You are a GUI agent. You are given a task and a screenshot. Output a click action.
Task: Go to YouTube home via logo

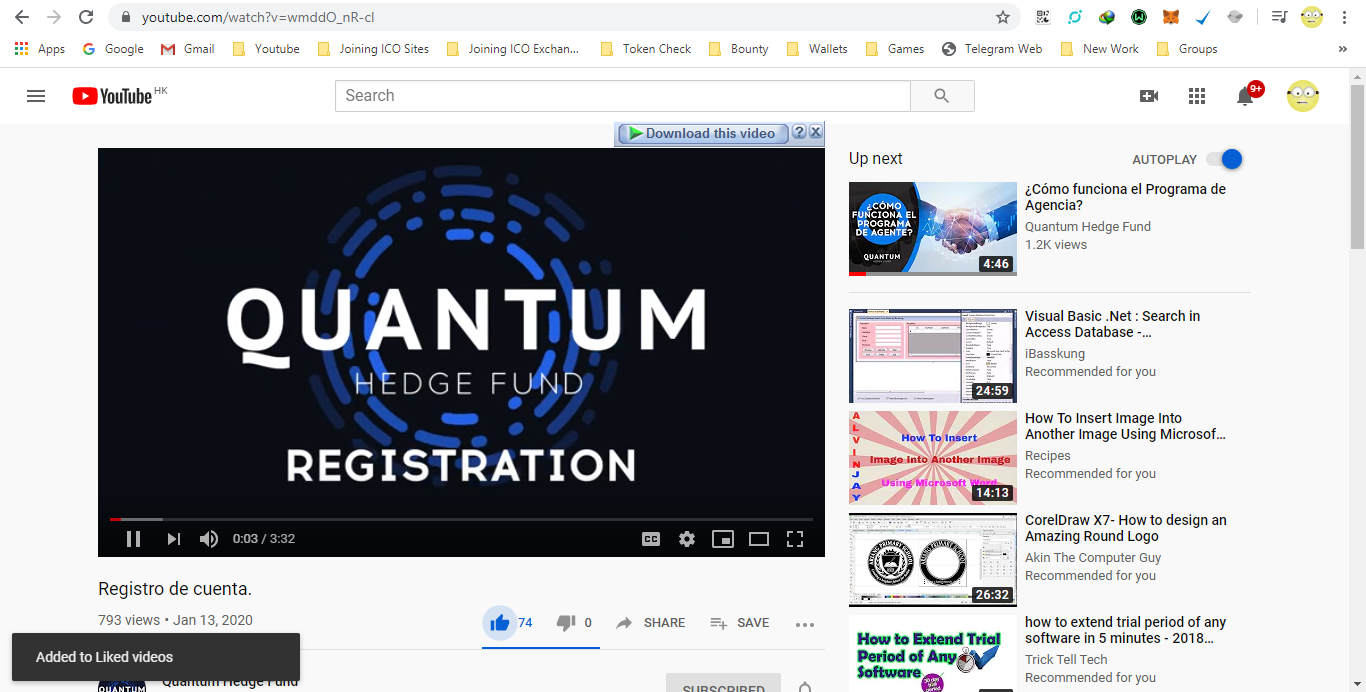[x=112, y=96]
